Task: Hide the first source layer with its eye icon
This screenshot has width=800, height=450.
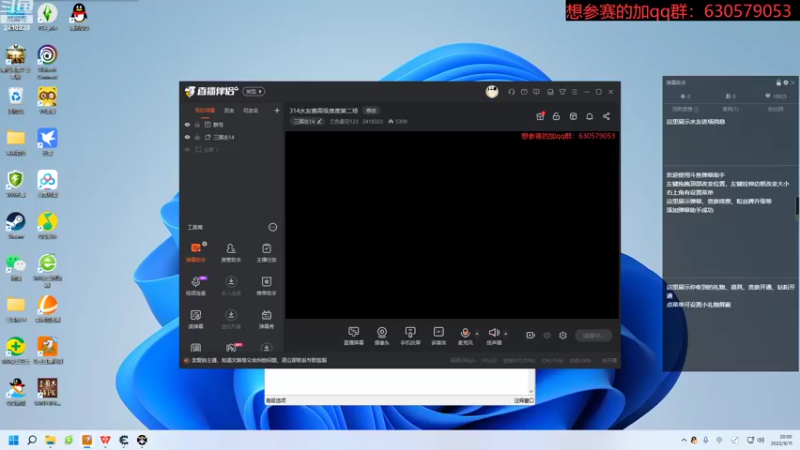Action: coord(187,124)
